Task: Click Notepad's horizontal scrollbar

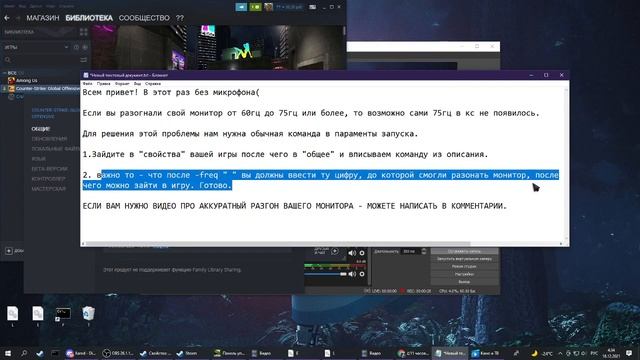Action: pos(278,244)
